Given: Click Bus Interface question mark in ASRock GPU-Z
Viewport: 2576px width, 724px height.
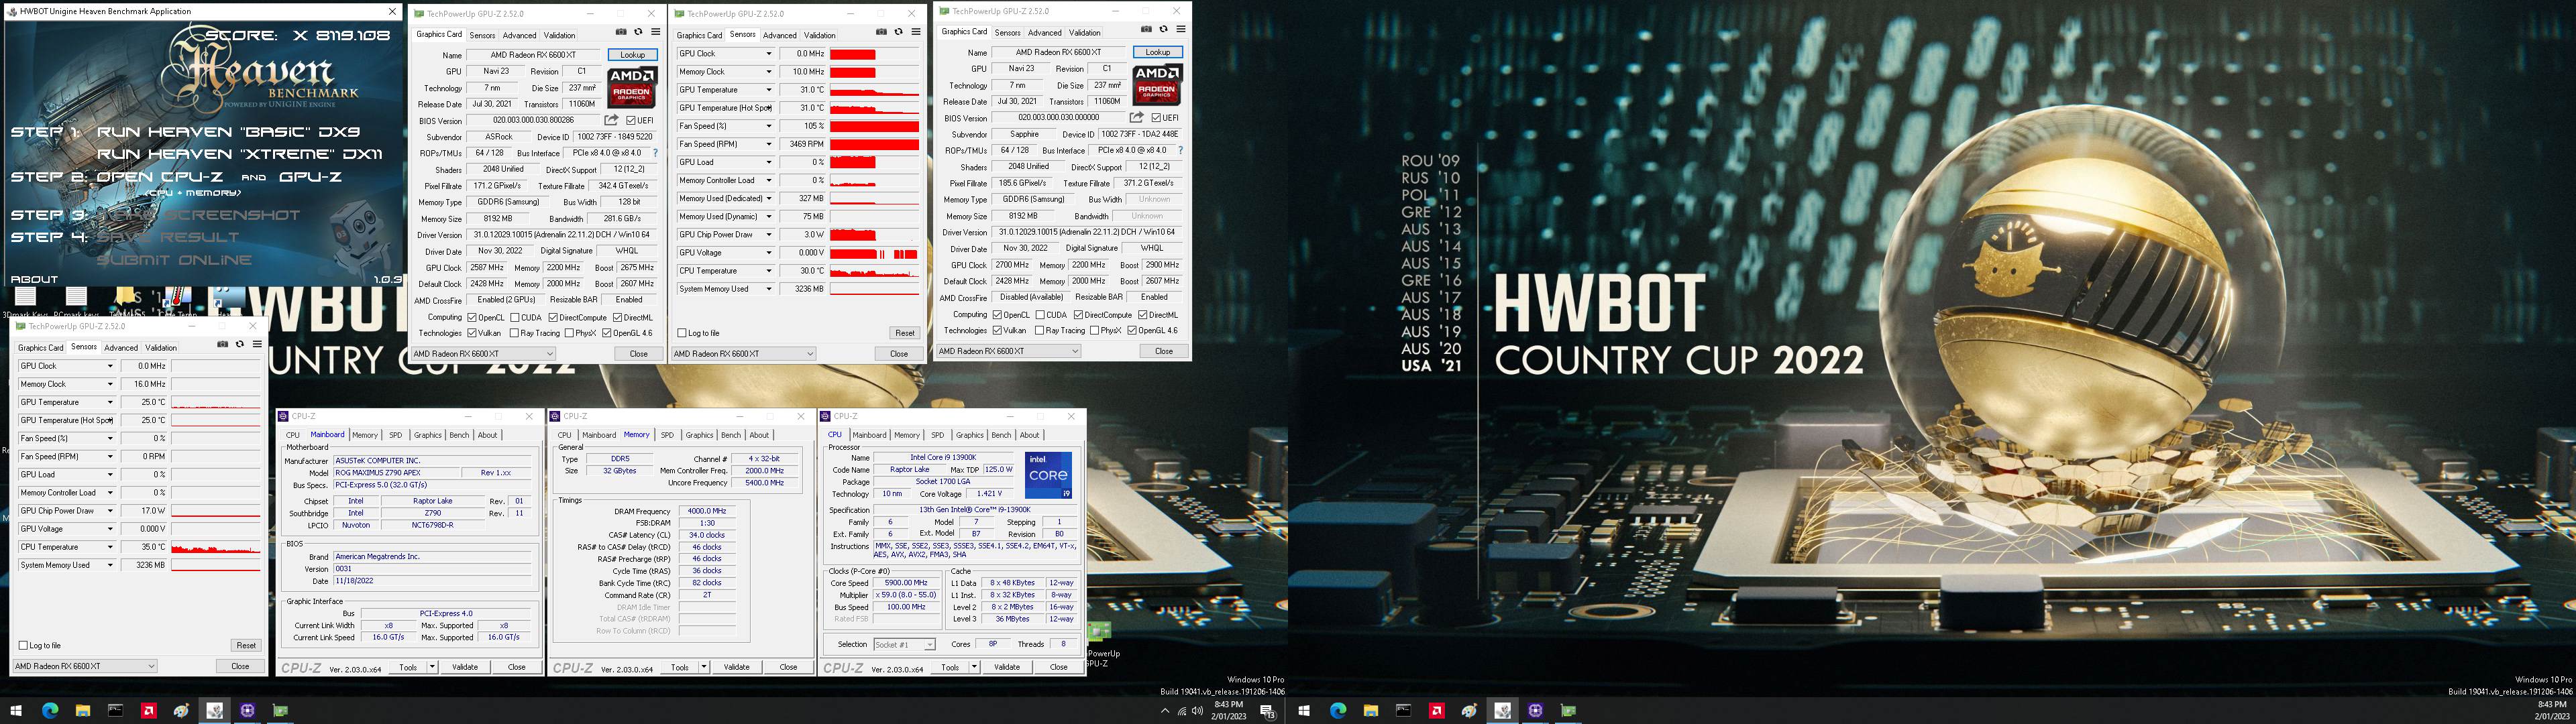Looking at the screenshot, I should point(655,153).
